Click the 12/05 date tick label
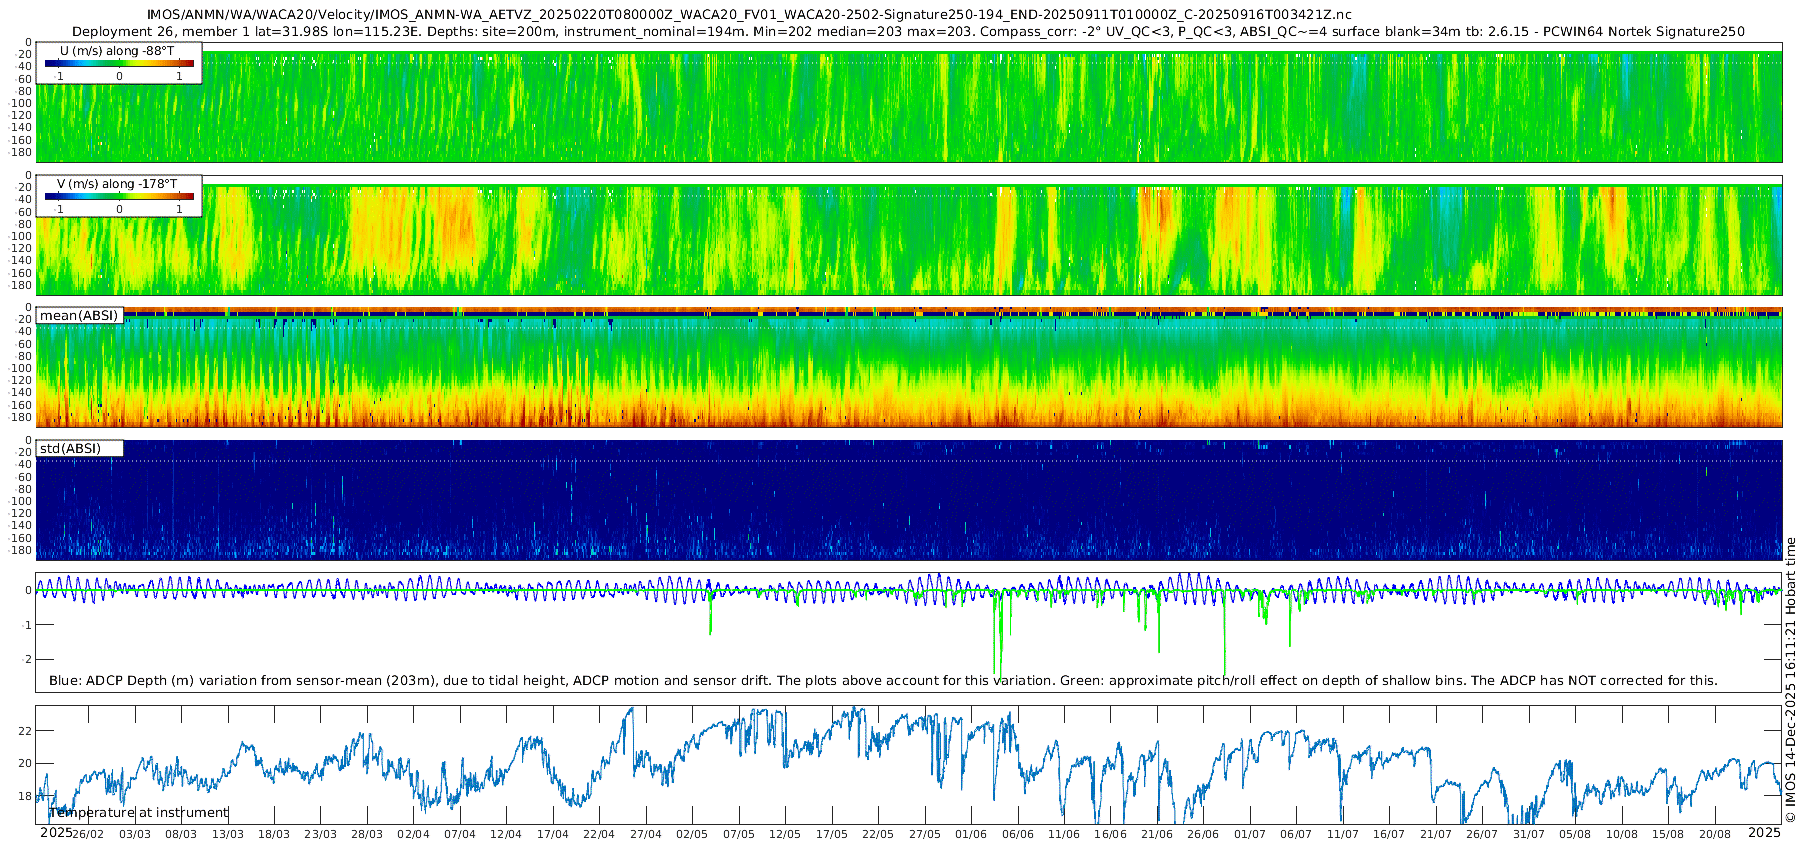This screenshot has width=1800, height=850. [x=785, y=834]
